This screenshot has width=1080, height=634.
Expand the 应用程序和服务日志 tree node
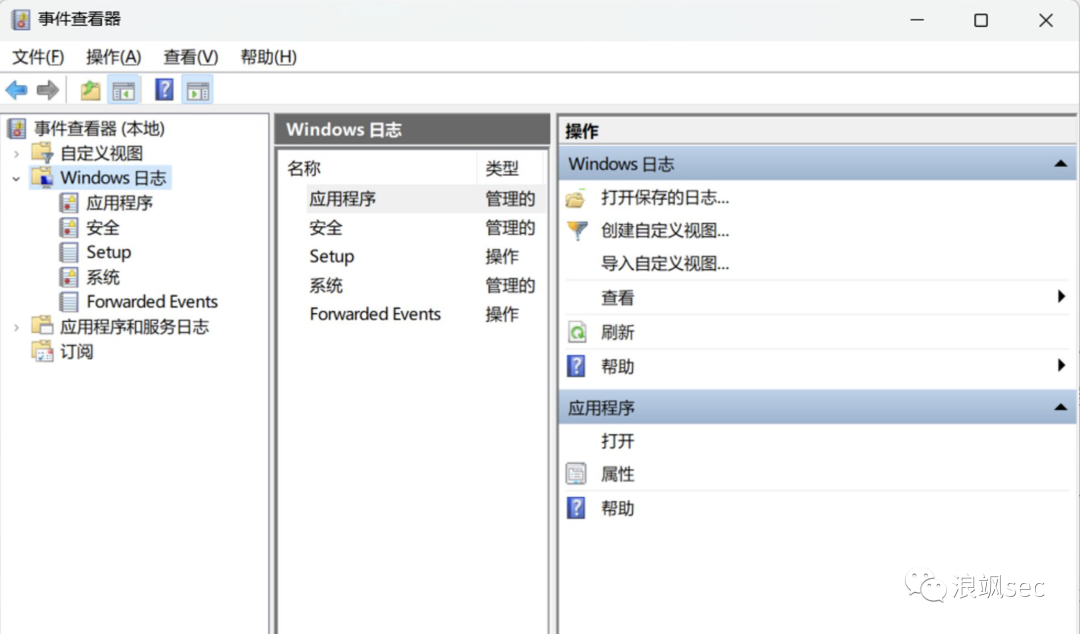pos(17,327)
